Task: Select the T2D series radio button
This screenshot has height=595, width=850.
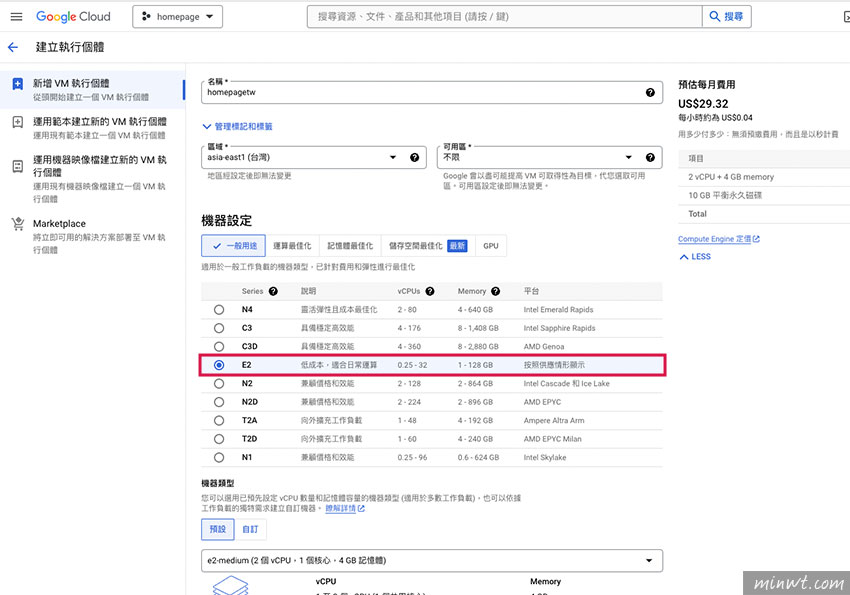Action: [x=219, y=439]
